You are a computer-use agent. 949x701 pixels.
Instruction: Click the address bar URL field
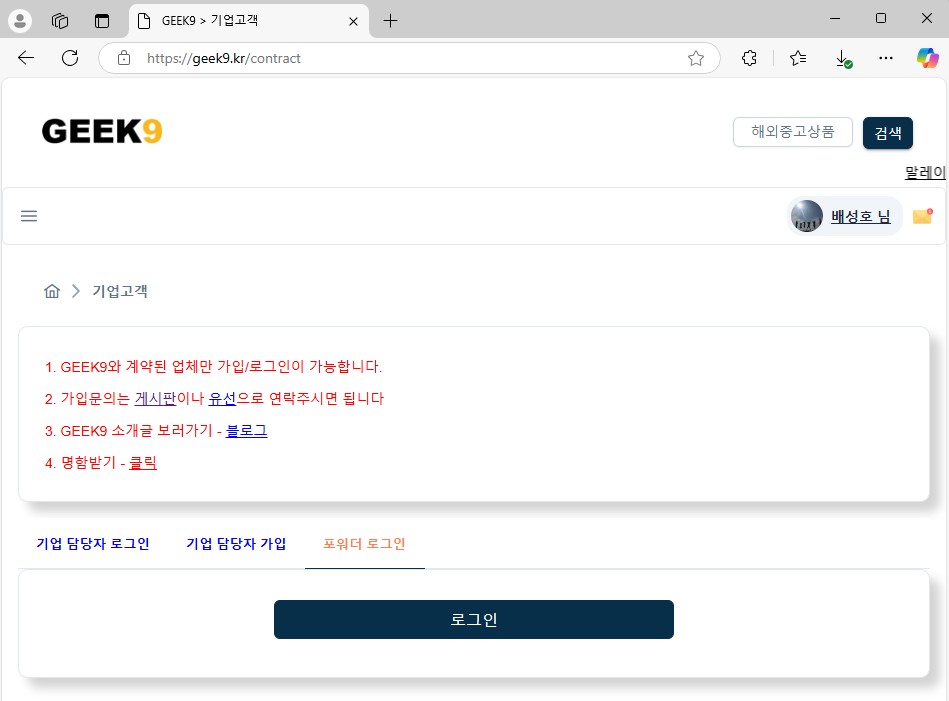[x=409, y=58]
